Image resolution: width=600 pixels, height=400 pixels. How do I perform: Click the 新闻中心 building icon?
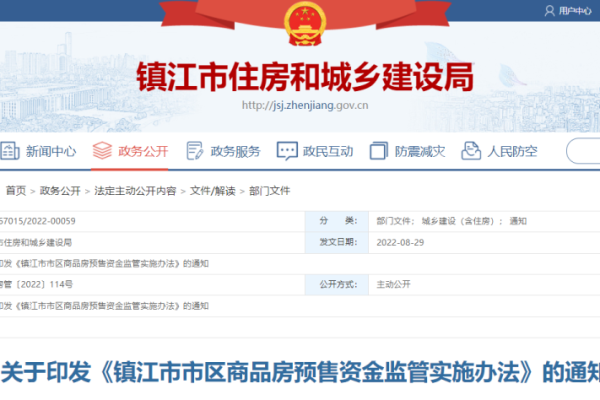[x=9, y=151]
